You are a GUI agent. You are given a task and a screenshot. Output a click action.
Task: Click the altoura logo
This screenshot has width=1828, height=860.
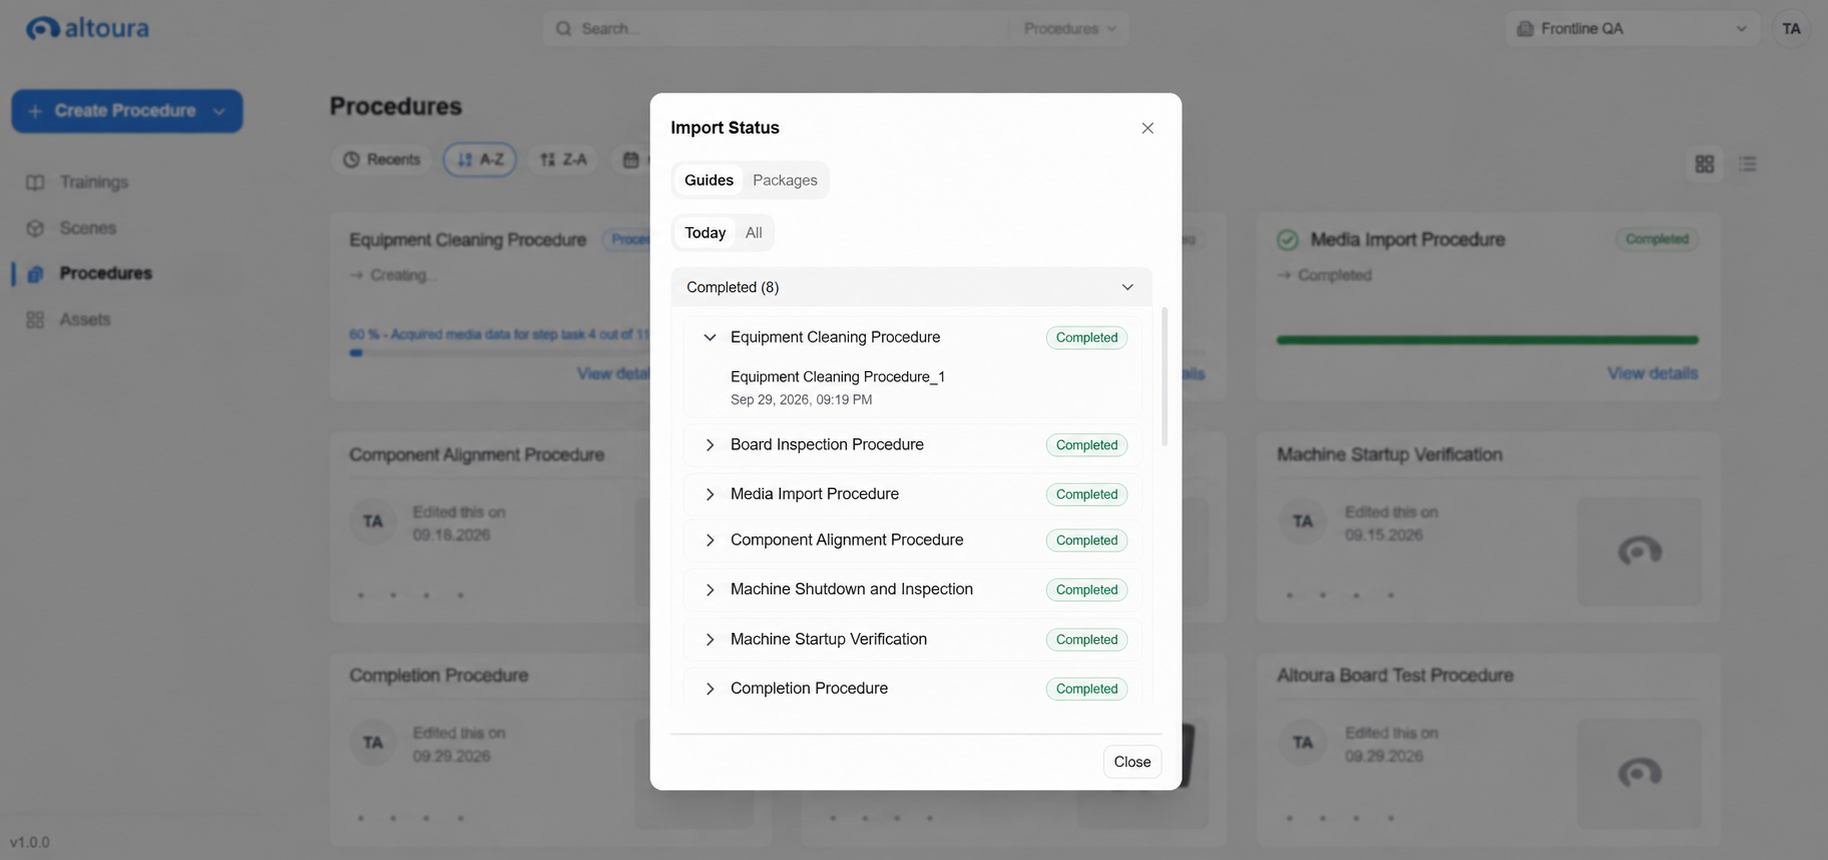click(87, 28)
